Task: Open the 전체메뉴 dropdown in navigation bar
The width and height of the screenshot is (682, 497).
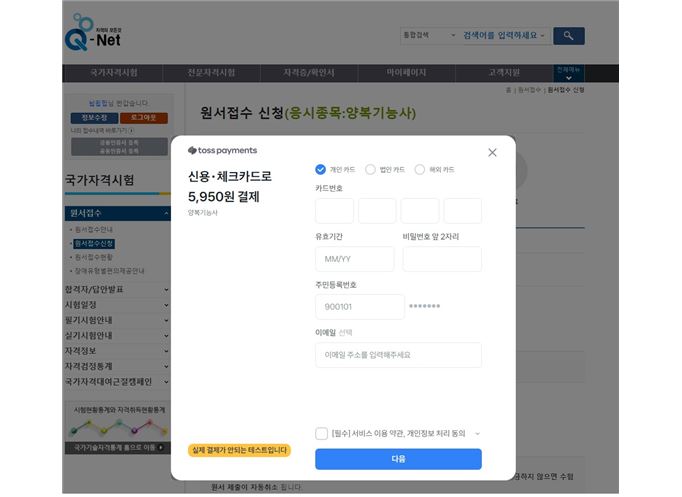Action: click(x=568, y=73)
